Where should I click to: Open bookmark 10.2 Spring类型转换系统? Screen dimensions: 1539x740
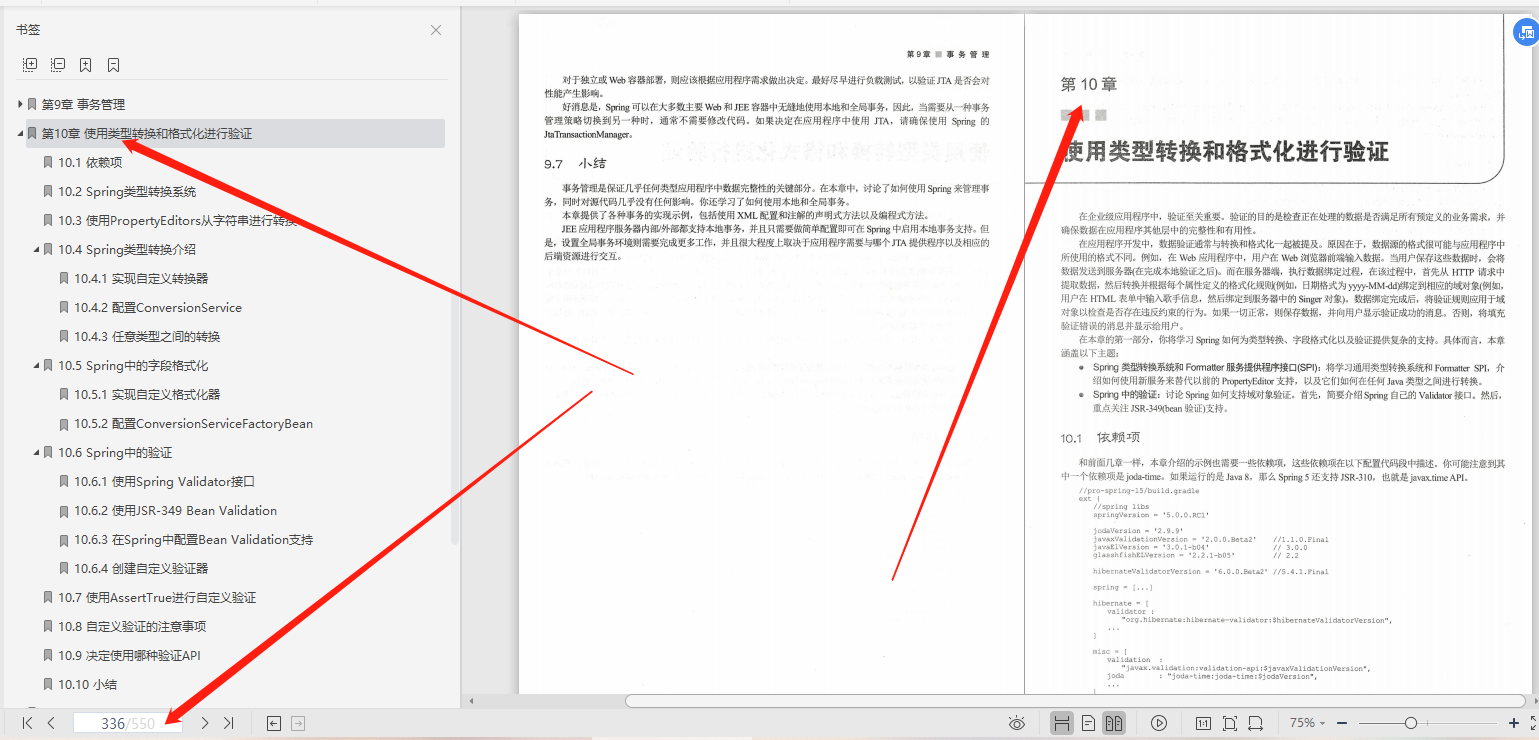tap(127, 191)
